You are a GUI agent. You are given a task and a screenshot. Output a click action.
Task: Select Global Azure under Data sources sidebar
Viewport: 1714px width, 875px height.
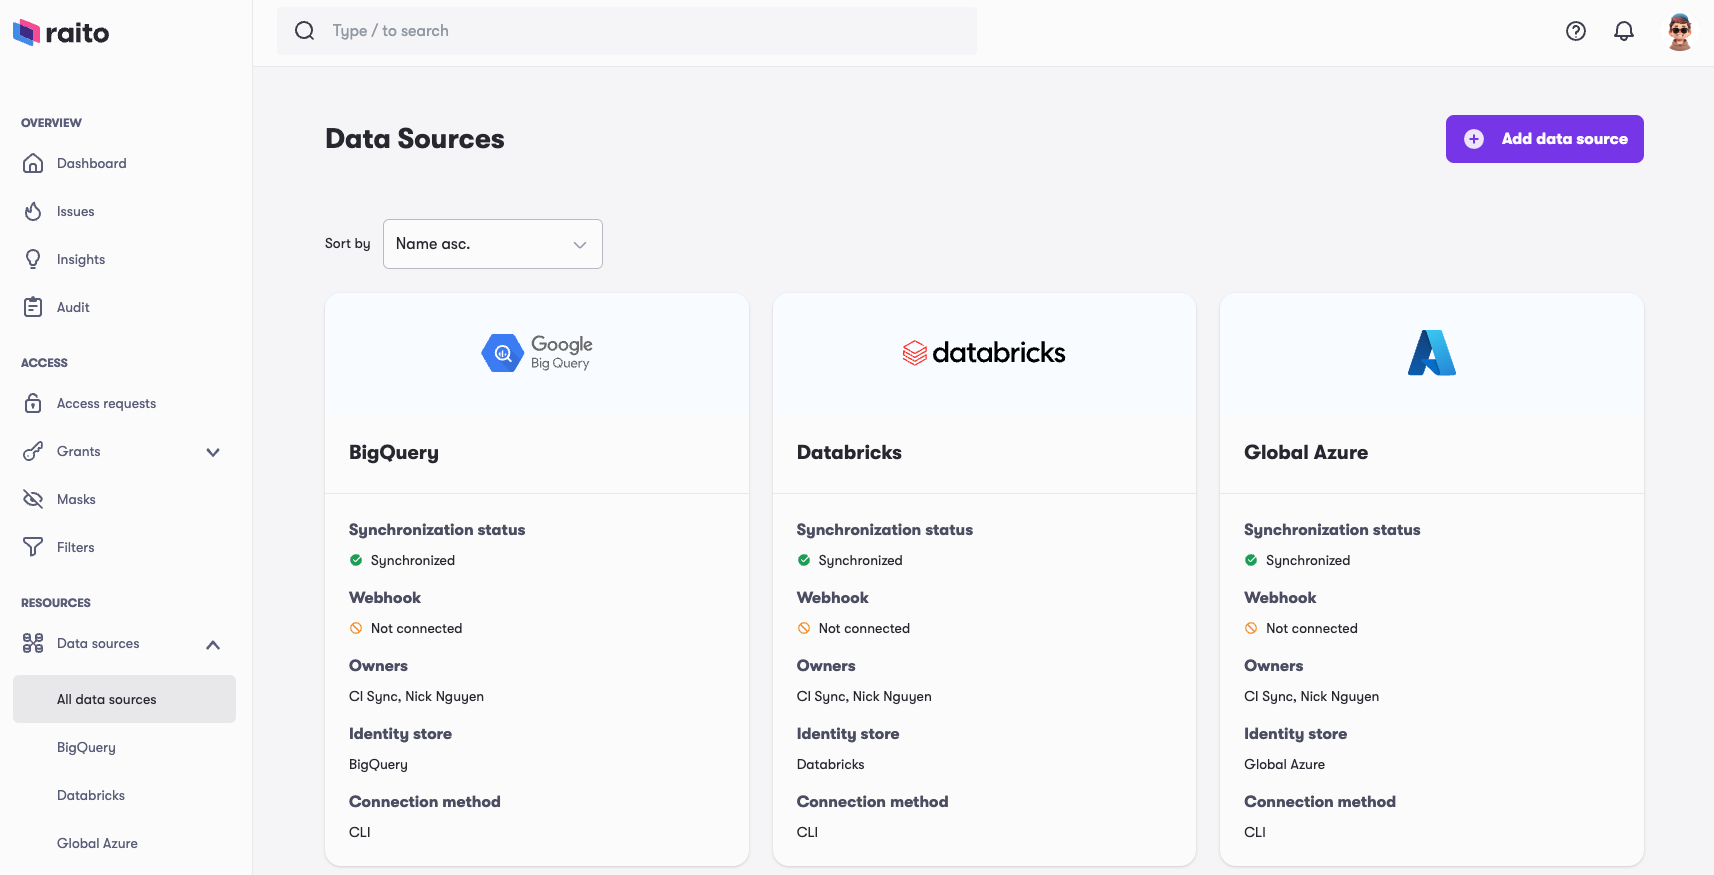coord(97,843)
